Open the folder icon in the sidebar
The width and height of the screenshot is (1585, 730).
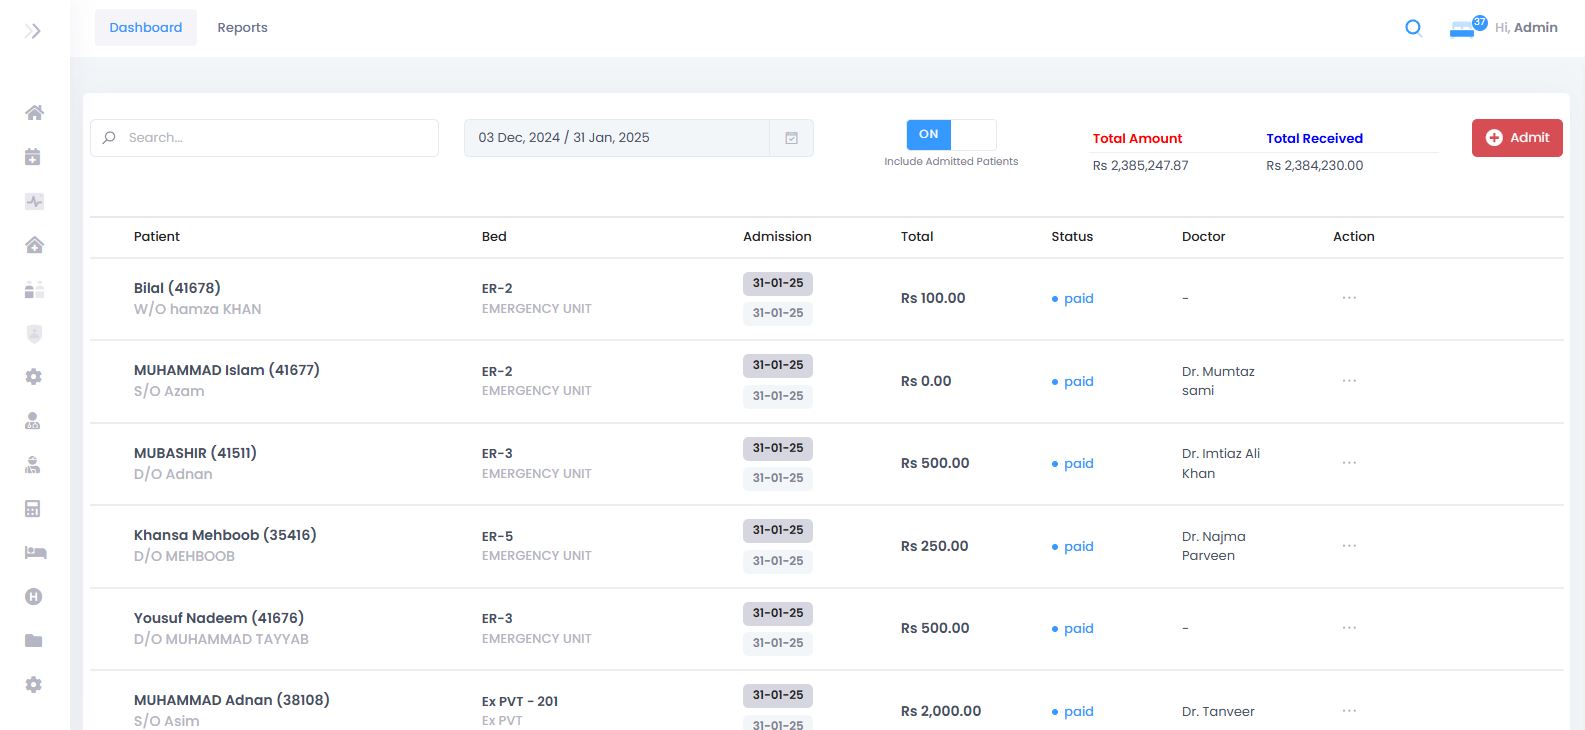click(34, 641)
